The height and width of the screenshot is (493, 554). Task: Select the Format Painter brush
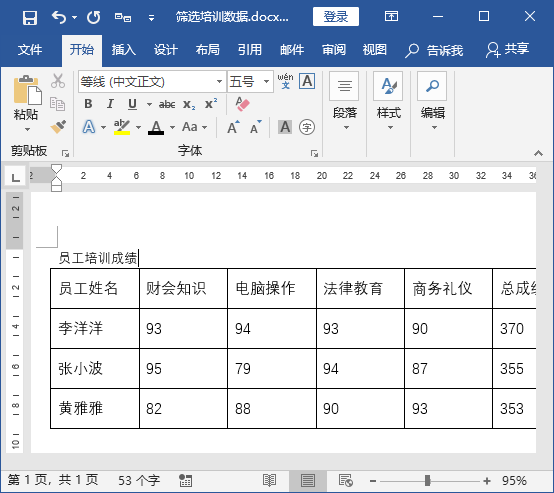(x=58, y=127)
